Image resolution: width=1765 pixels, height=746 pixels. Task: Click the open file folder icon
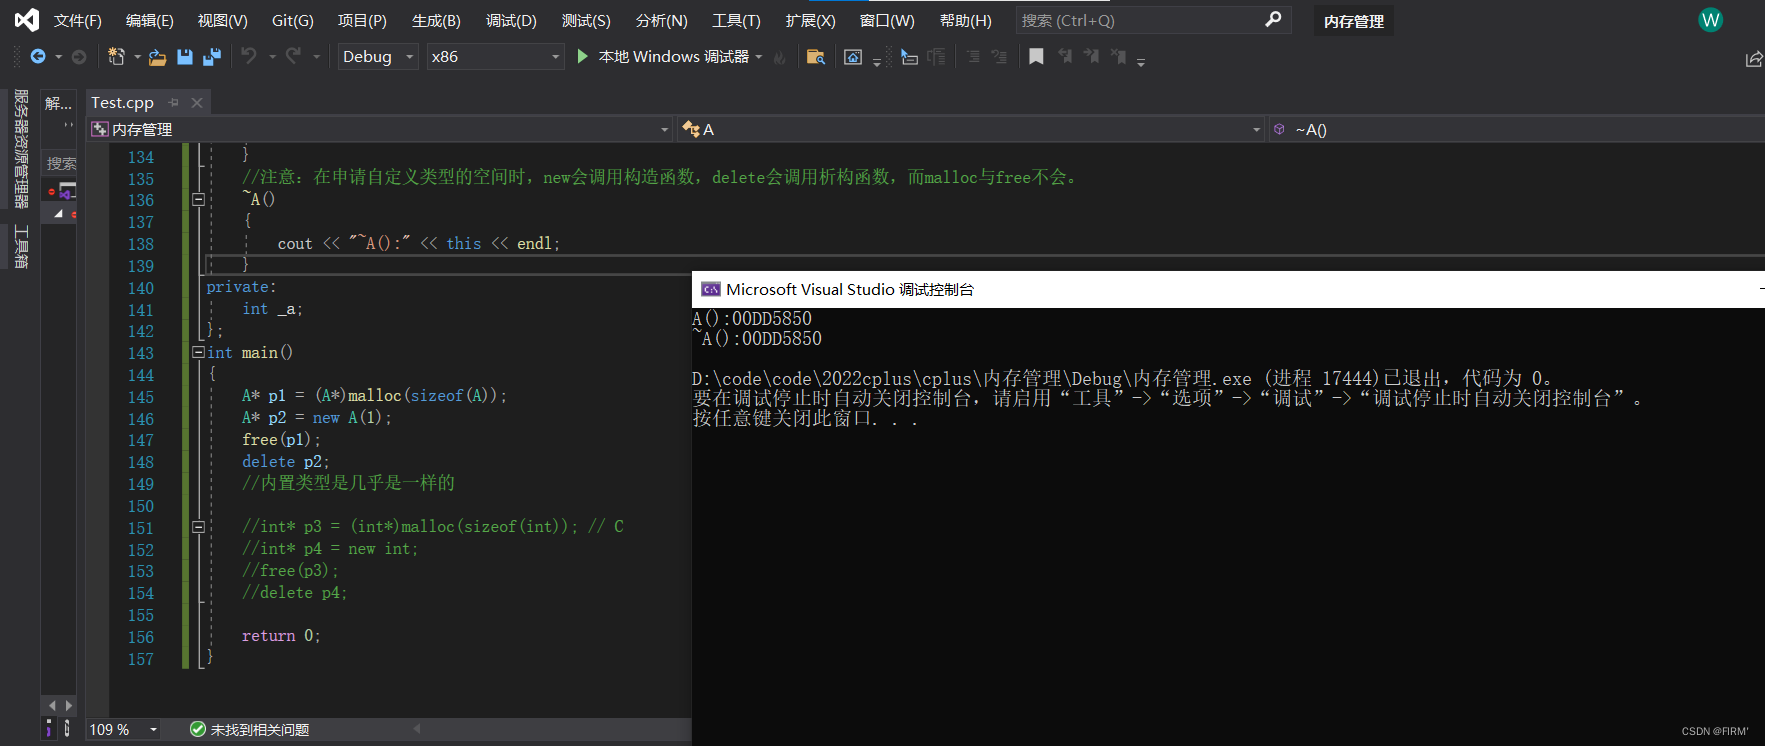click(157, 57)
